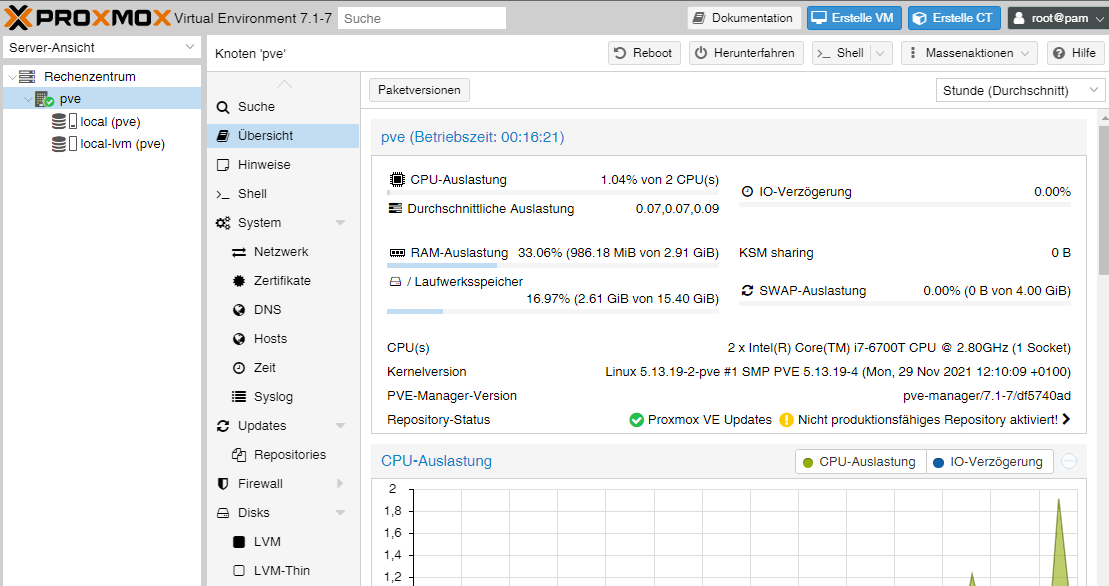Open Firewall in the node menu
The image size is (1109, 586).
click(283, 484)
